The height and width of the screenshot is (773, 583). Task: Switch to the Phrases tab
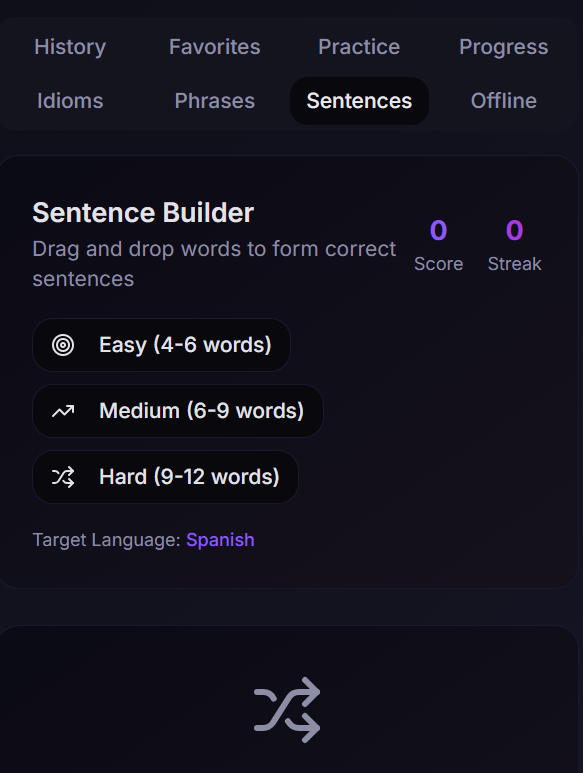(214, 101)
